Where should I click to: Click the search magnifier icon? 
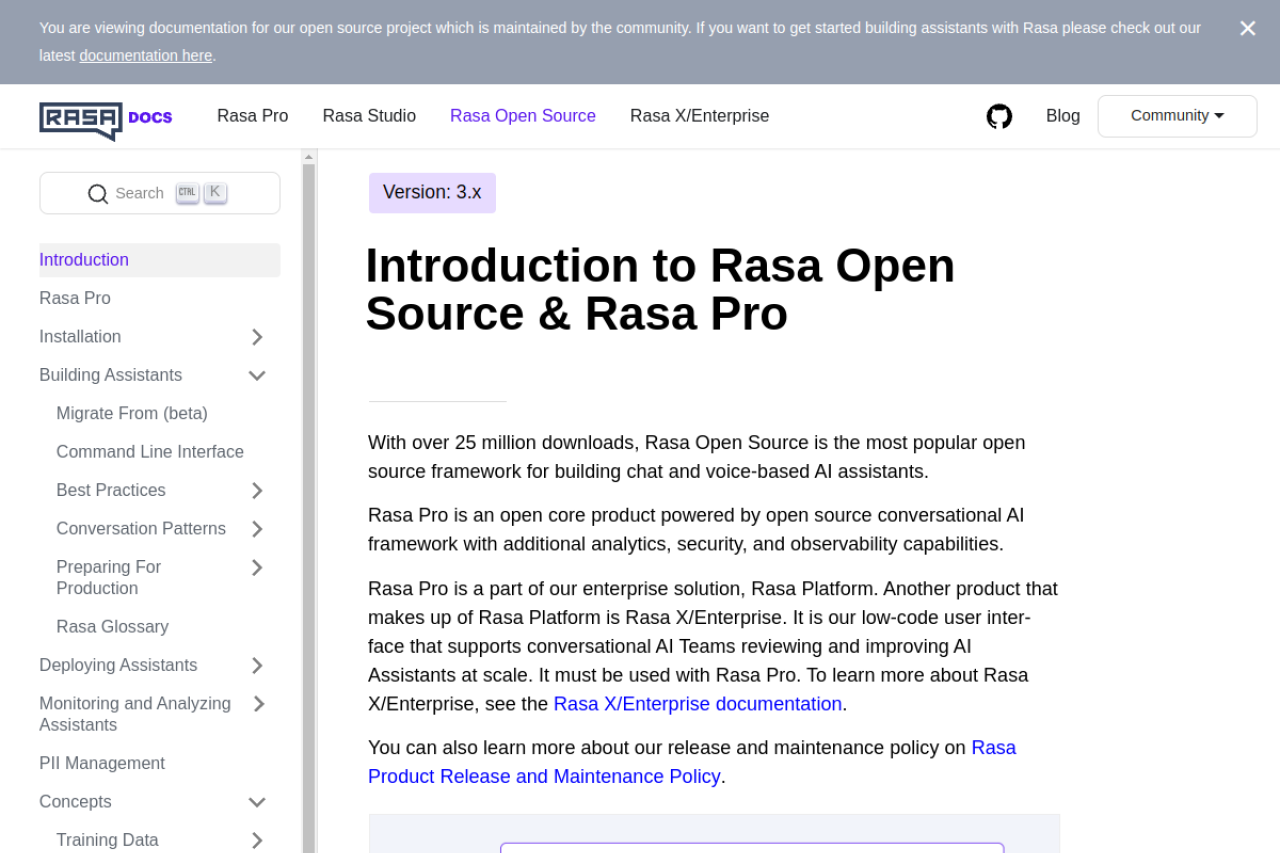[98, 194]
